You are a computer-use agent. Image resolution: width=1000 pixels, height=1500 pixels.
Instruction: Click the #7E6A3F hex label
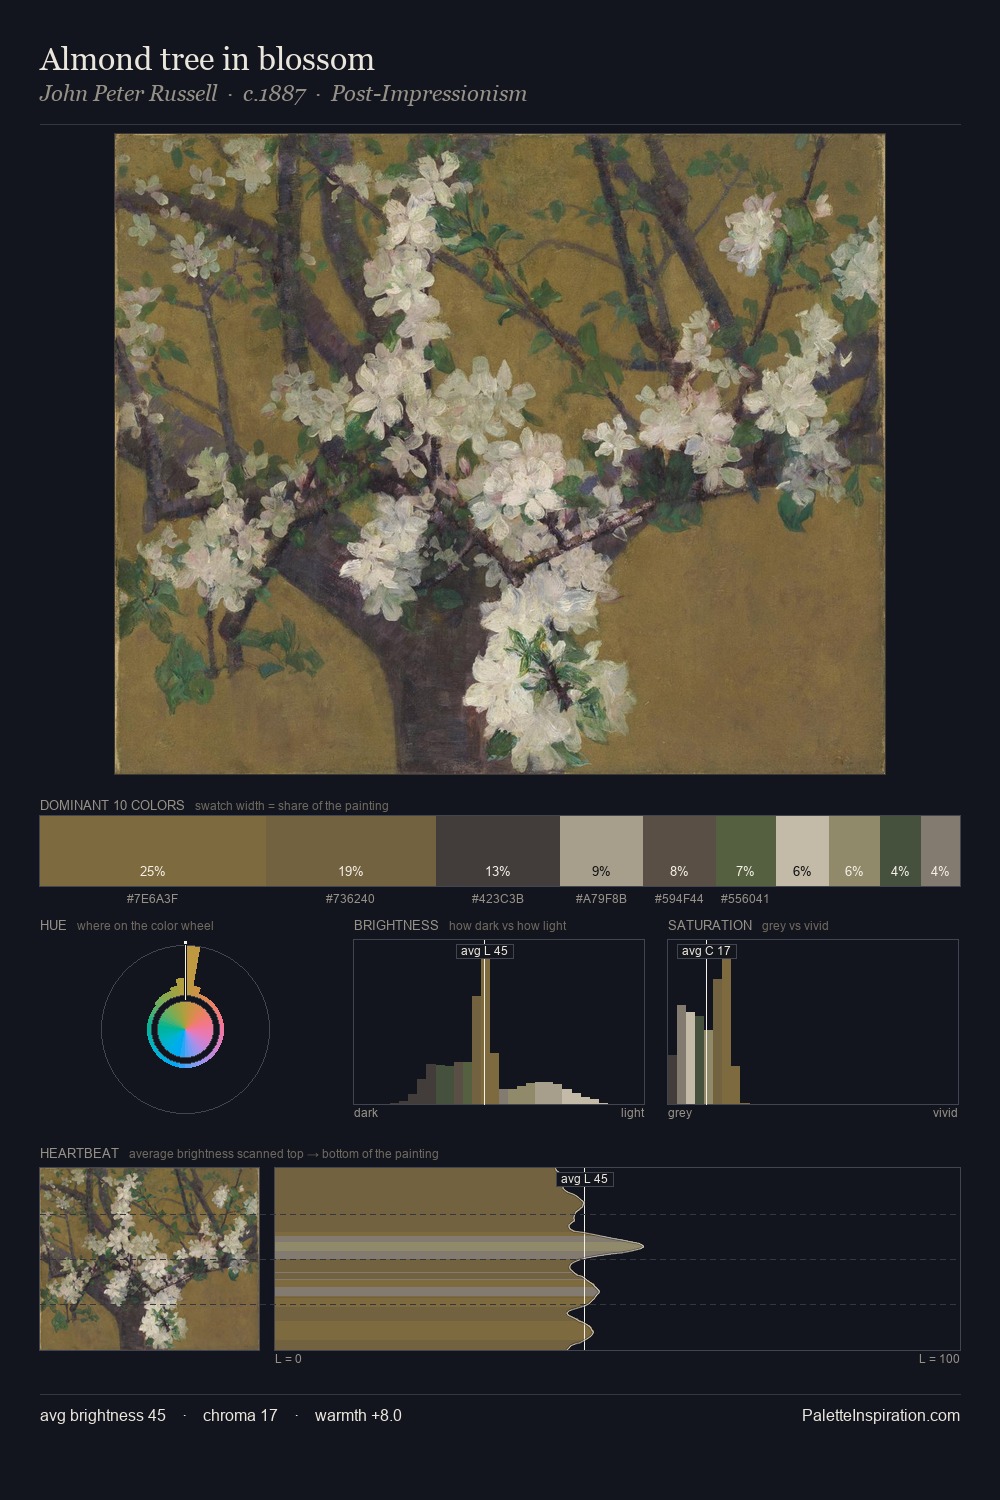(x=153, y=899)
